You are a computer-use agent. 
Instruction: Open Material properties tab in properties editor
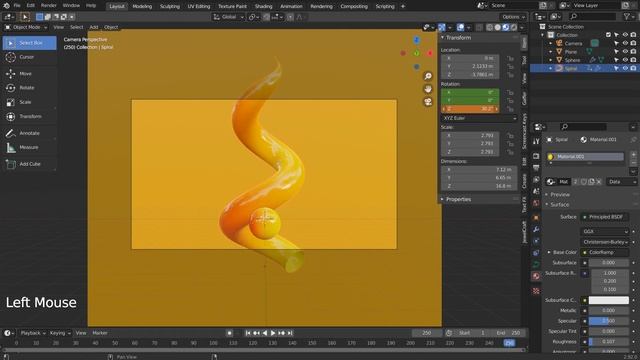pyautogui.click(x=536, y=276)
